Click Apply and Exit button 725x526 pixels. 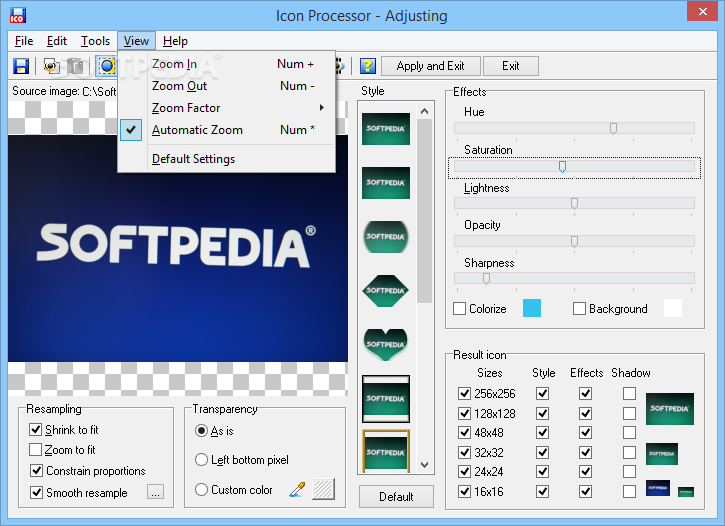tap(430, 66)
